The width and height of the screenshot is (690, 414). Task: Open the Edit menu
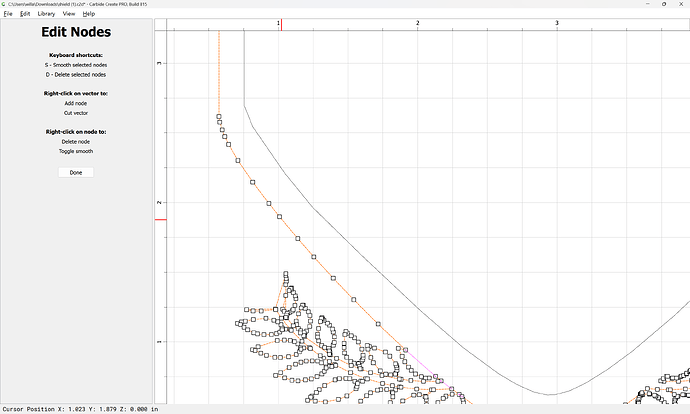(25, 14)
